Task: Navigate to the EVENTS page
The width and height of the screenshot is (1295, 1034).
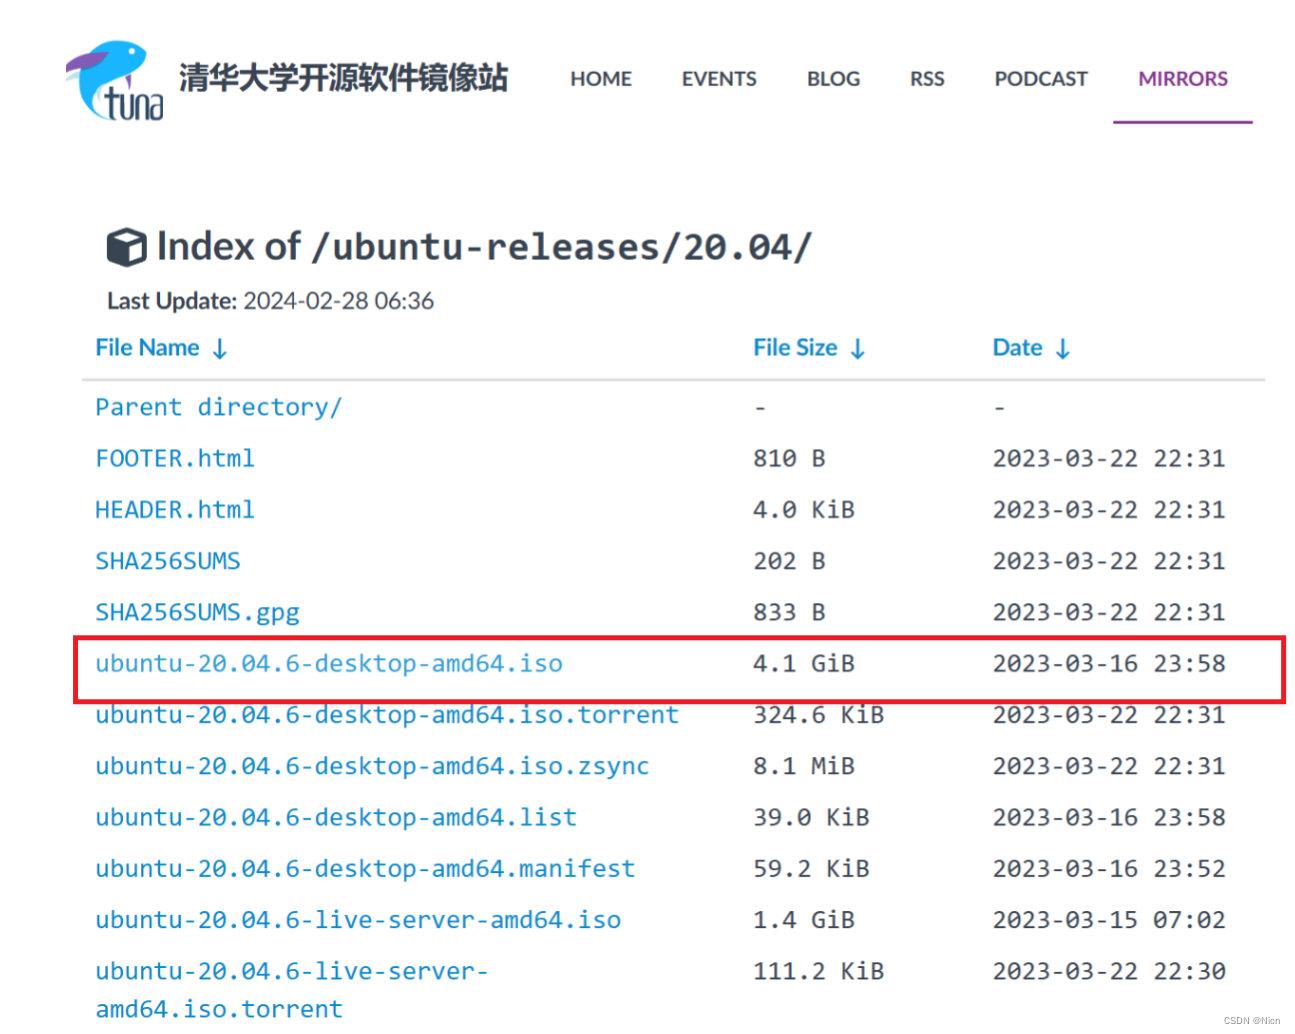Action: [718, 78]
